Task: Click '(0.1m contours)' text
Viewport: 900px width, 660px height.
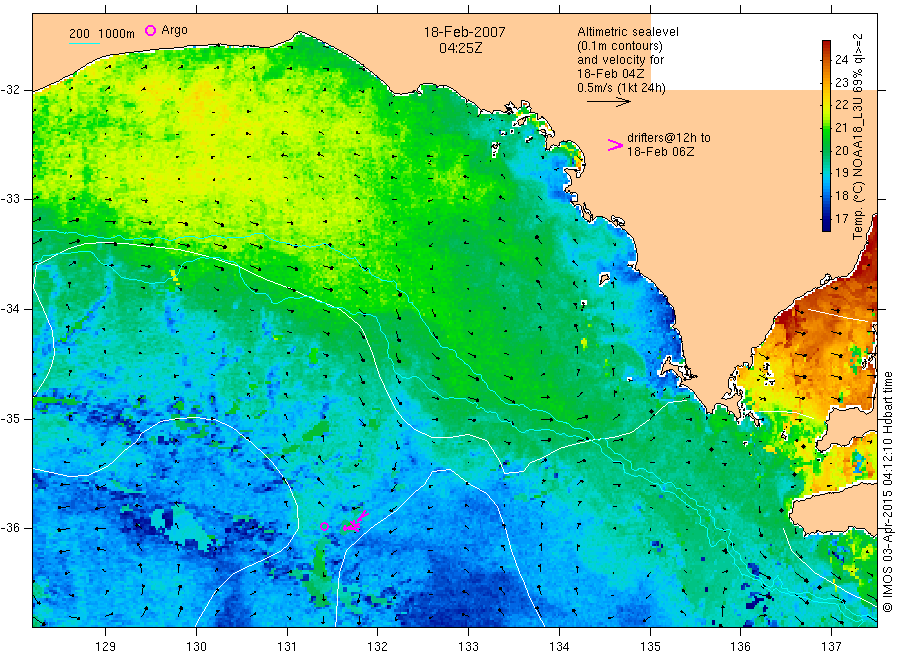Action: click(619, 46)
